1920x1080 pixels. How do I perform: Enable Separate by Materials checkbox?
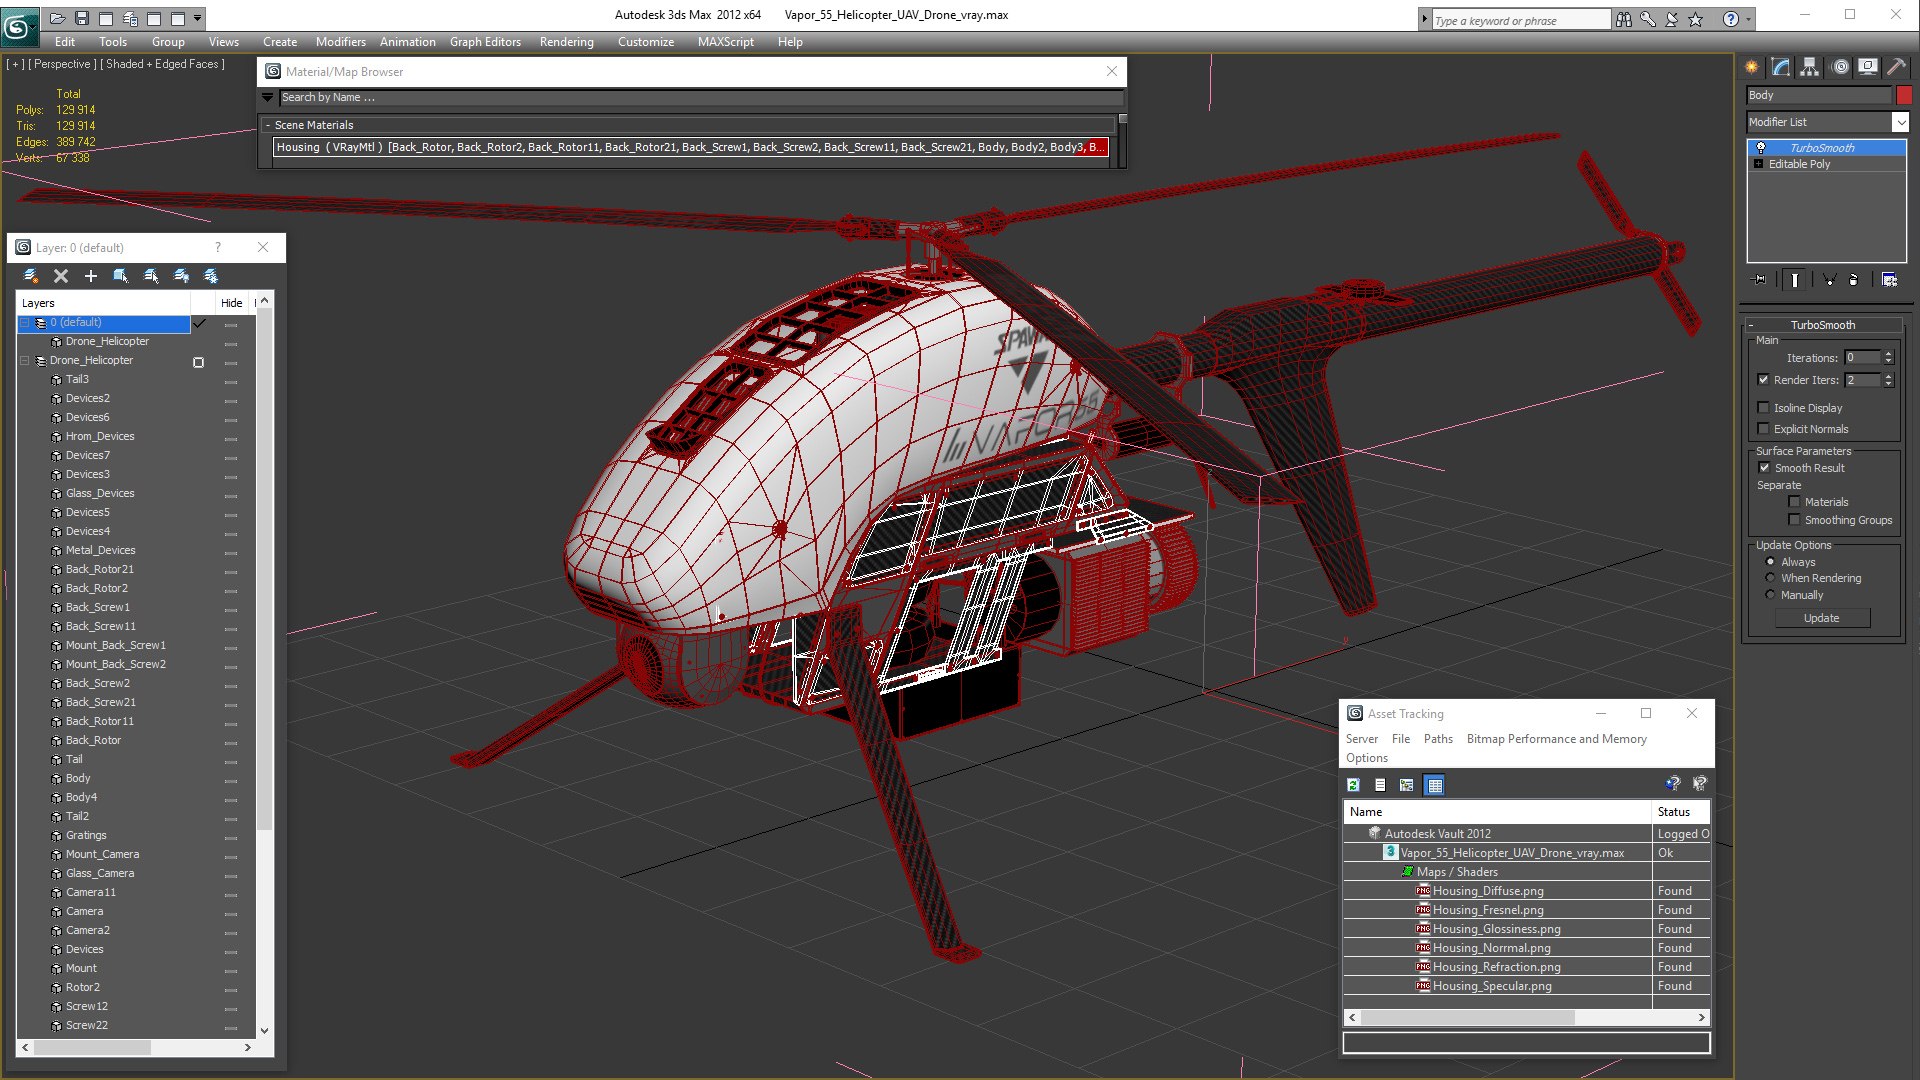coord(1794,502)
